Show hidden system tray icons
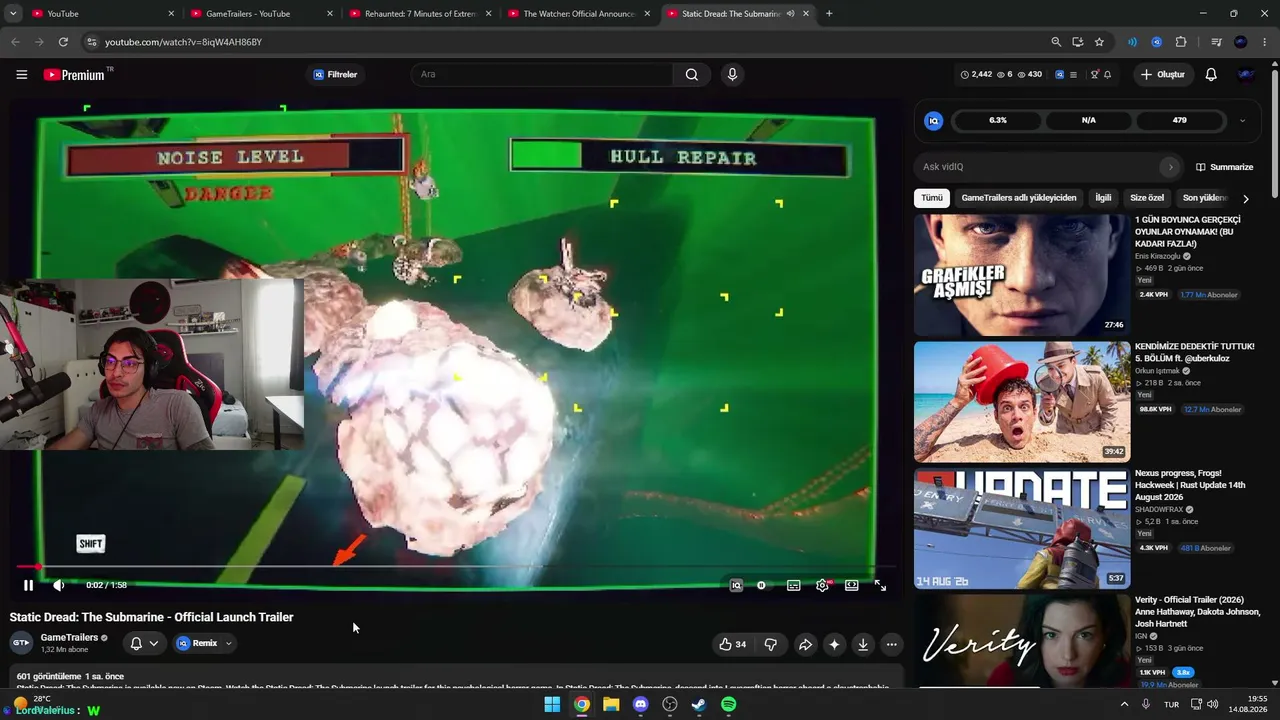The width and height of the screenshot is (1280, 720). [x=1124, y=704]
